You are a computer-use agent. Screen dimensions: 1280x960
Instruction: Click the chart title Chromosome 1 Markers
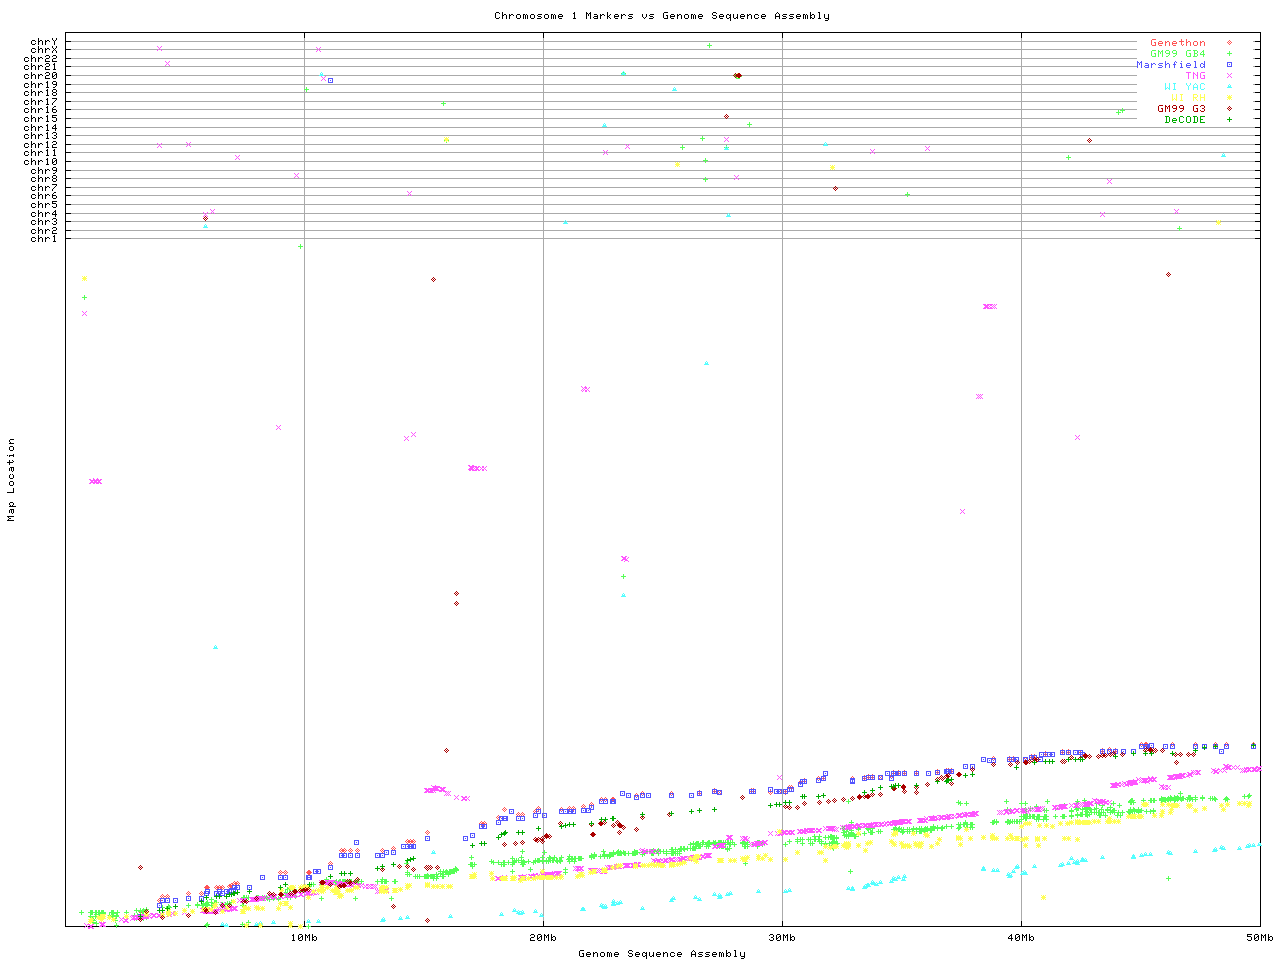[661, 16]
